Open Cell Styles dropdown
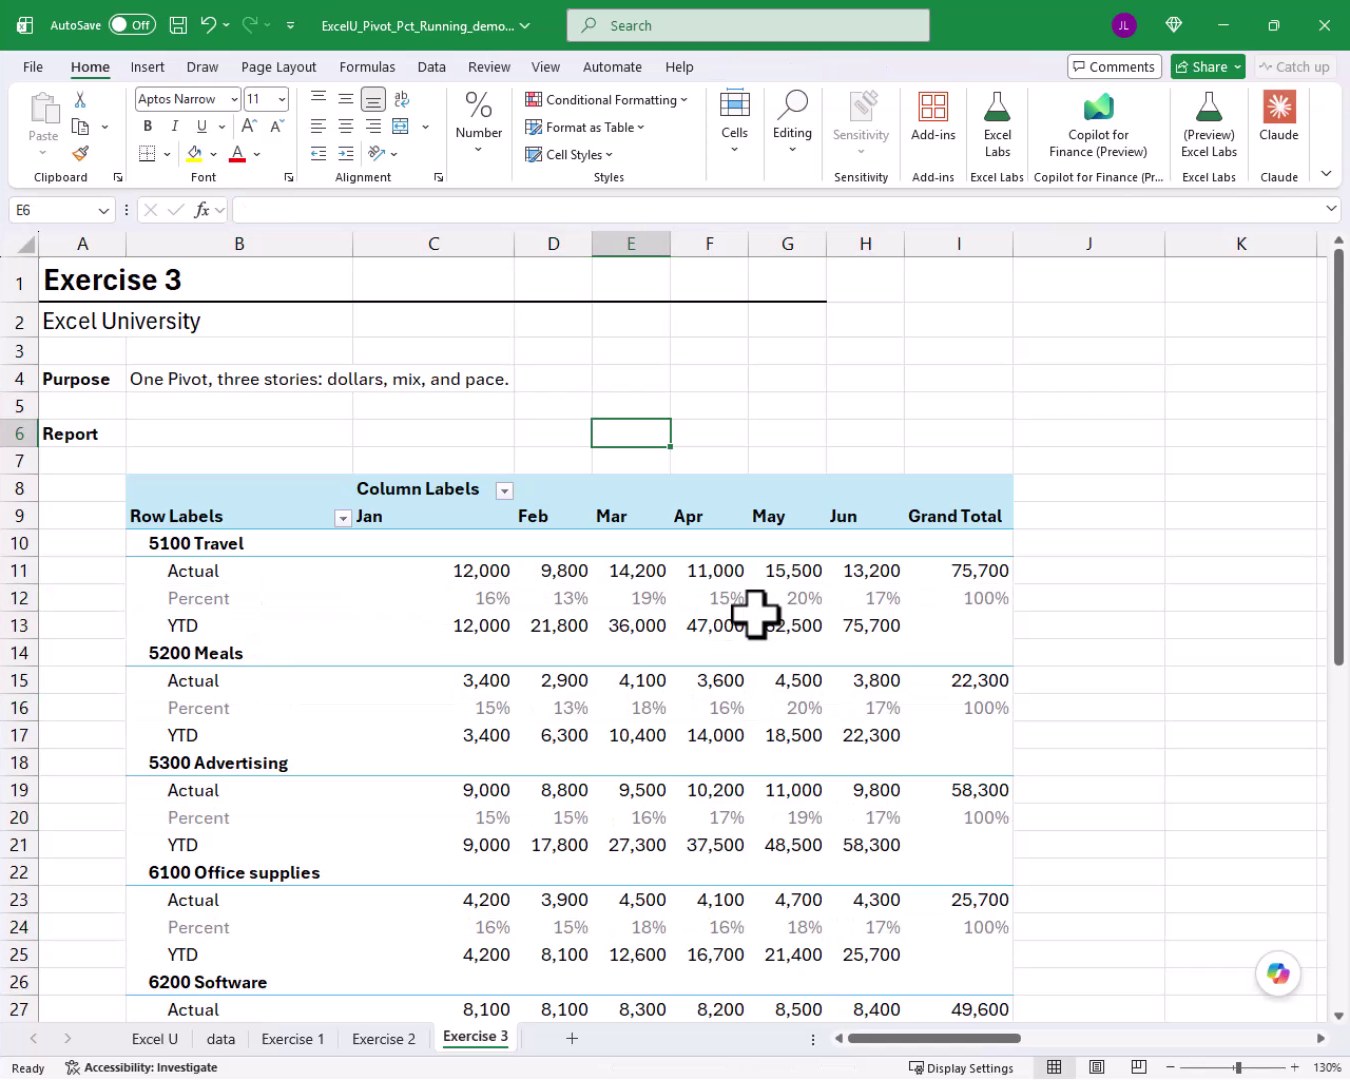Screen dimensions: 1350x1080 [x=569, y=155]
